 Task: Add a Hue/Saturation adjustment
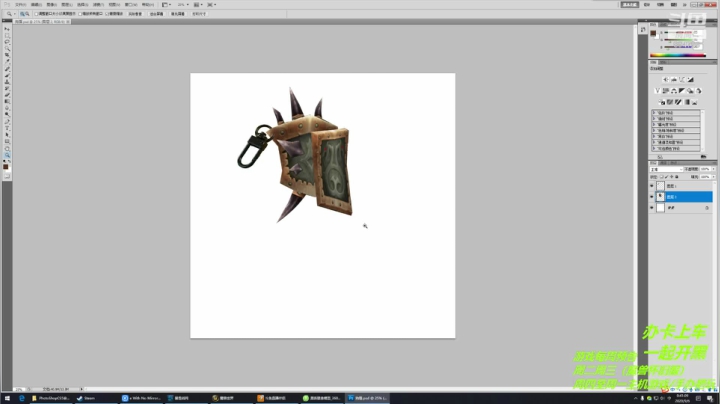click(x=666, y=90)
